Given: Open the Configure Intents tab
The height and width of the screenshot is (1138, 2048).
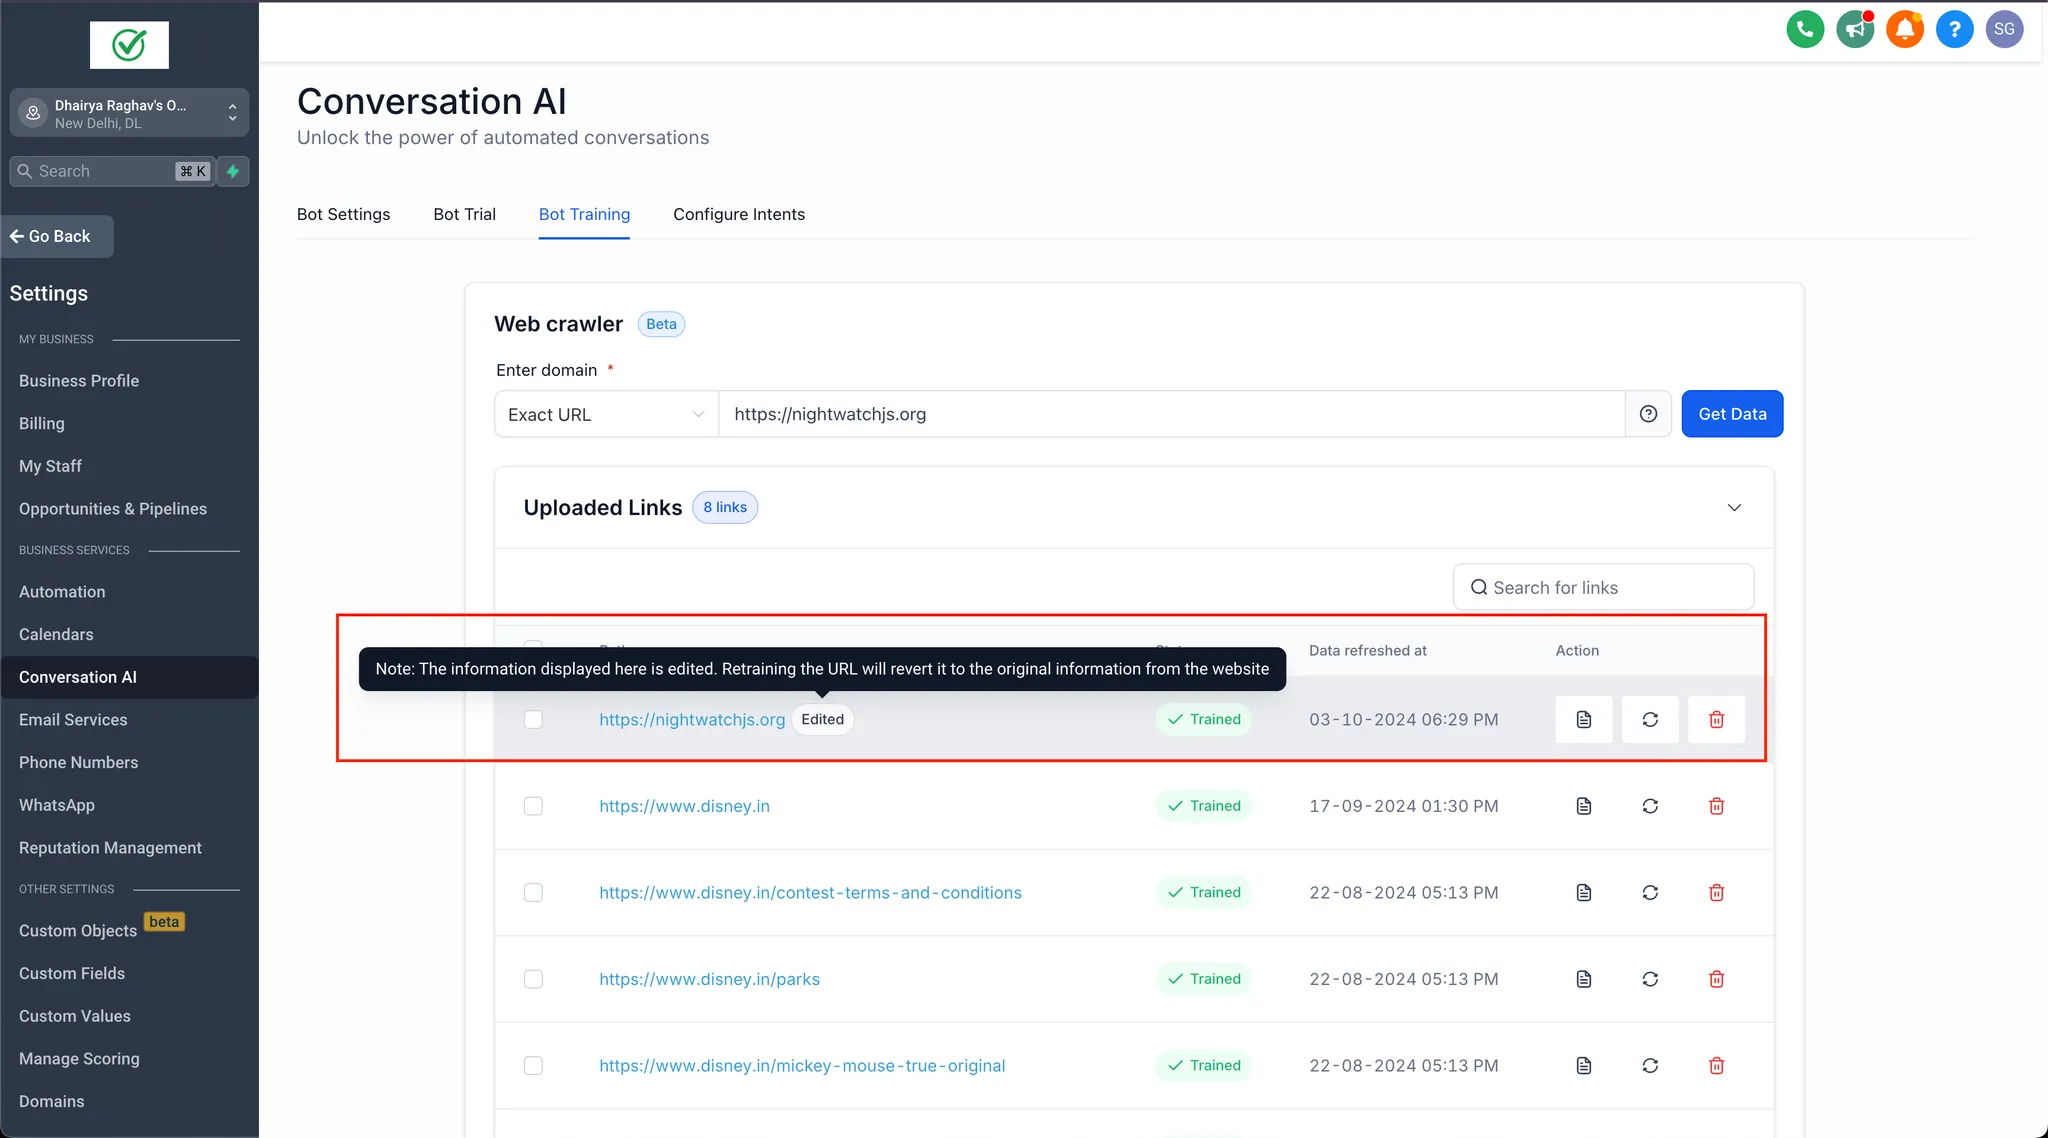Looking at the screenshot, I should [738, 214].
